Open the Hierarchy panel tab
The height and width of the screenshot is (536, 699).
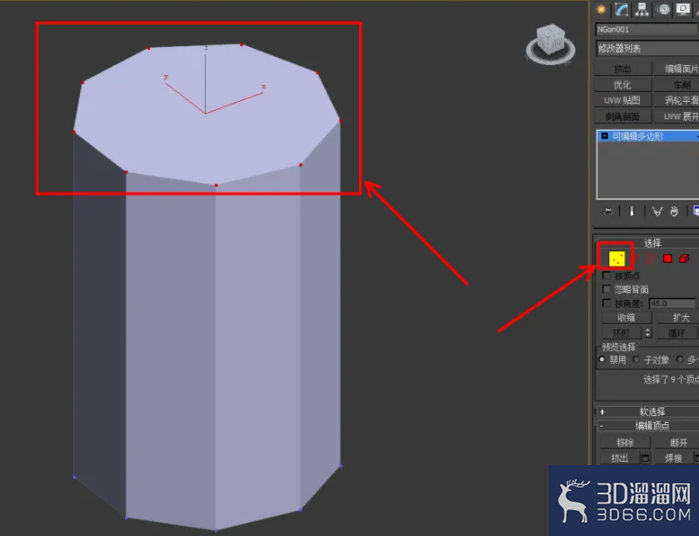[642, 9]
